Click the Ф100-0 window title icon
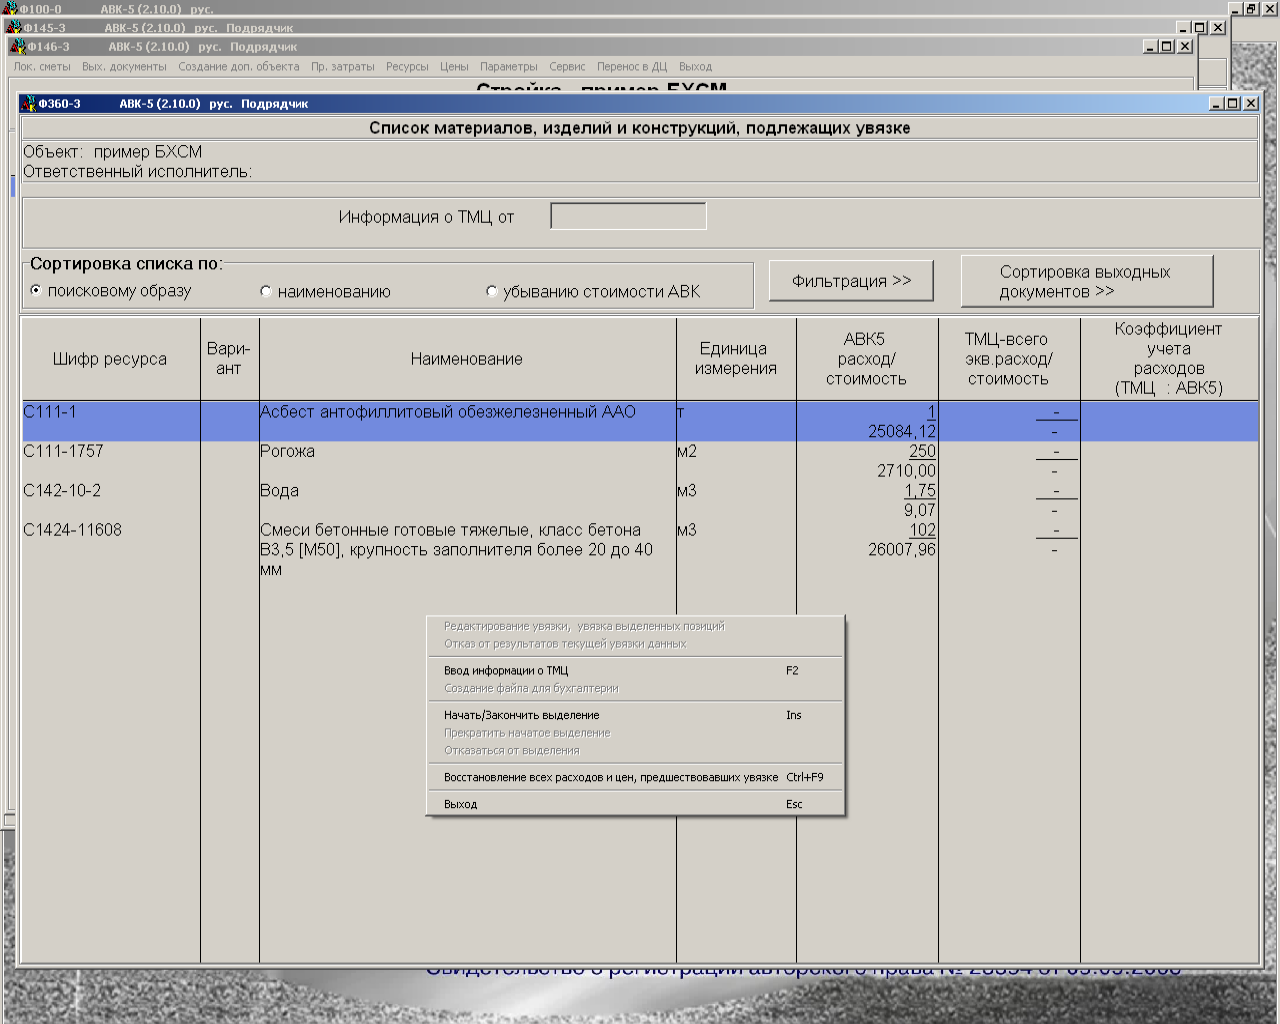Viewport: 1280px width, 1024px height. [x=10, y=9]
